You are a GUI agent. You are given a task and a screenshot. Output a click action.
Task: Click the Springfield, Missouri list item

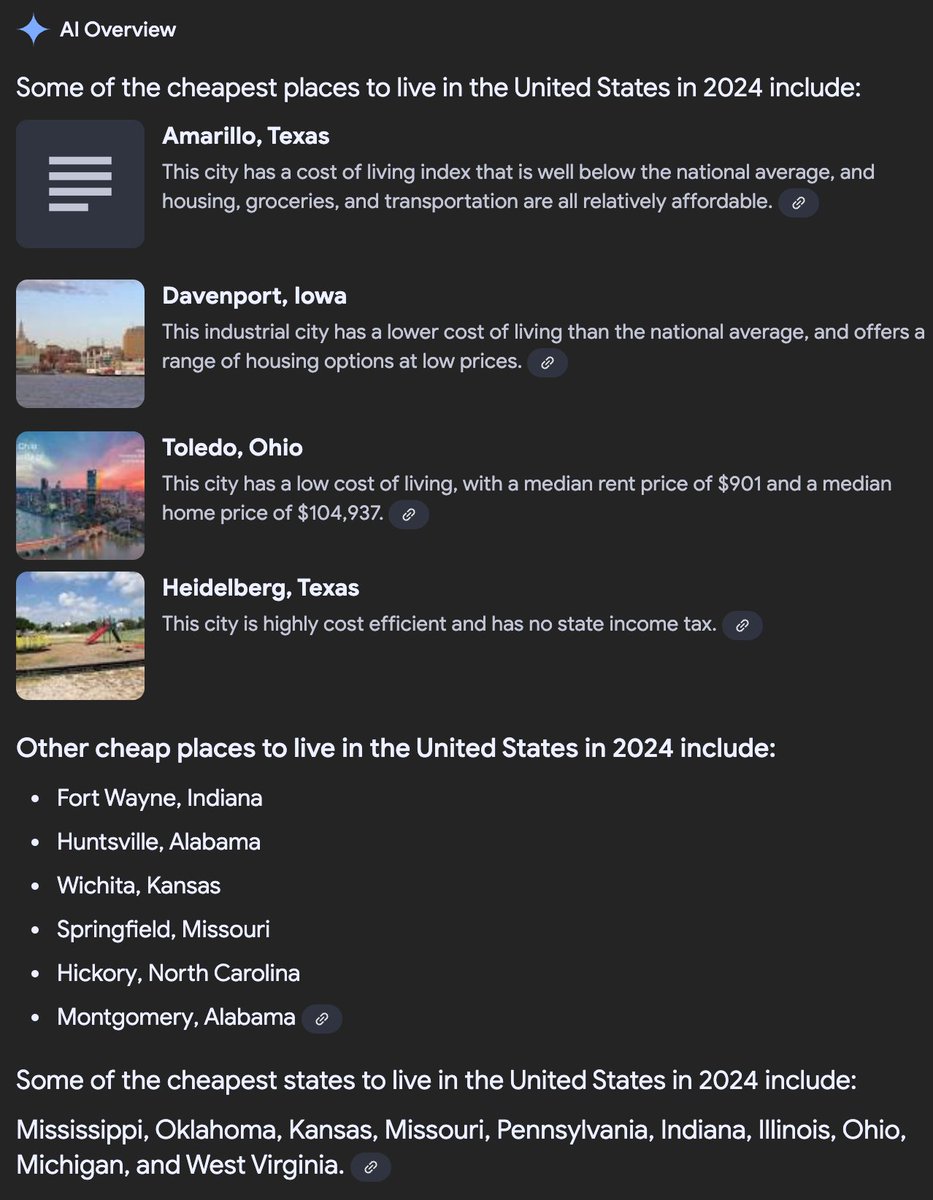[x=164, y=930]
